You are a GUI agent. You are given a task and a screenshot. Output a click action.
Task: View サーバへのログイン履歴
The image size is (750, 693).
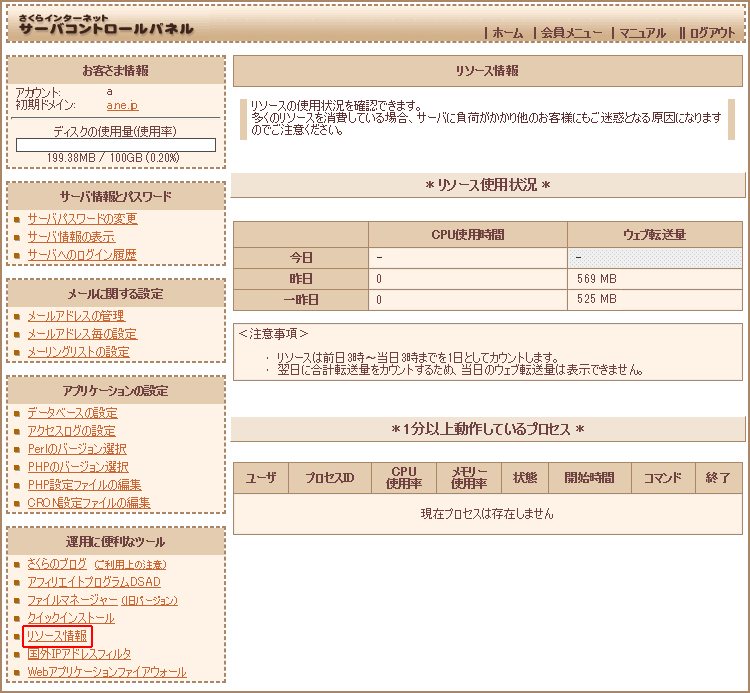click(x=82, y=255)
